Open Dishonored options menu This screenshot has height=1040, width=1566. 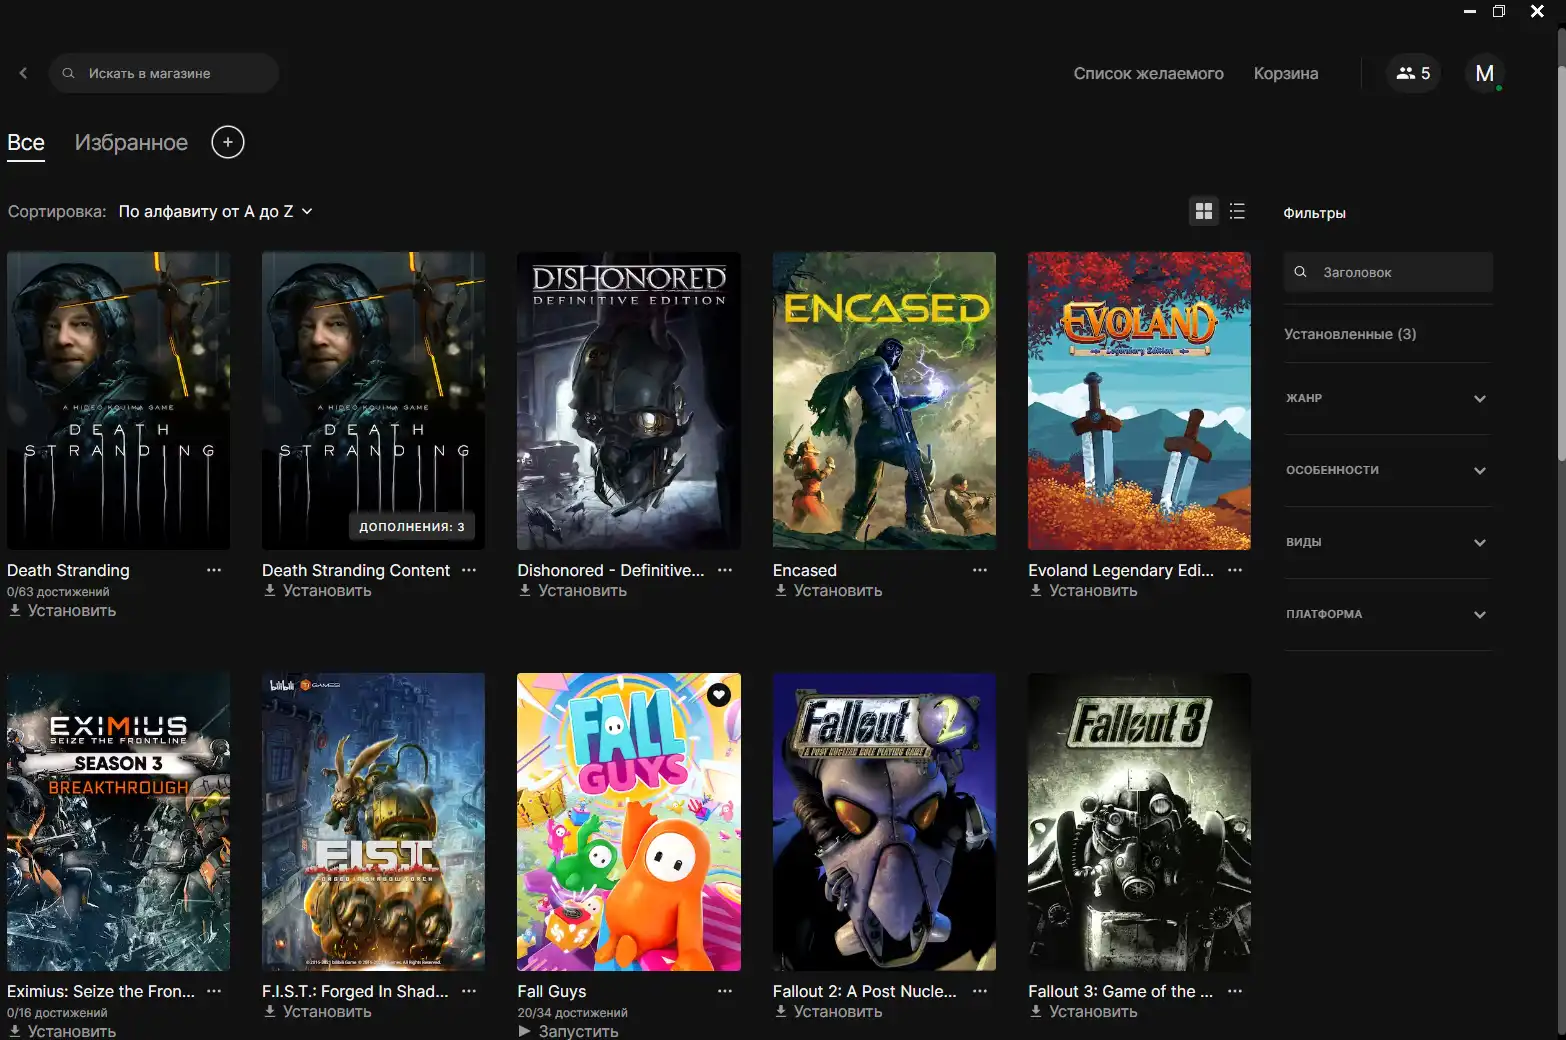[x=725, y=570]
